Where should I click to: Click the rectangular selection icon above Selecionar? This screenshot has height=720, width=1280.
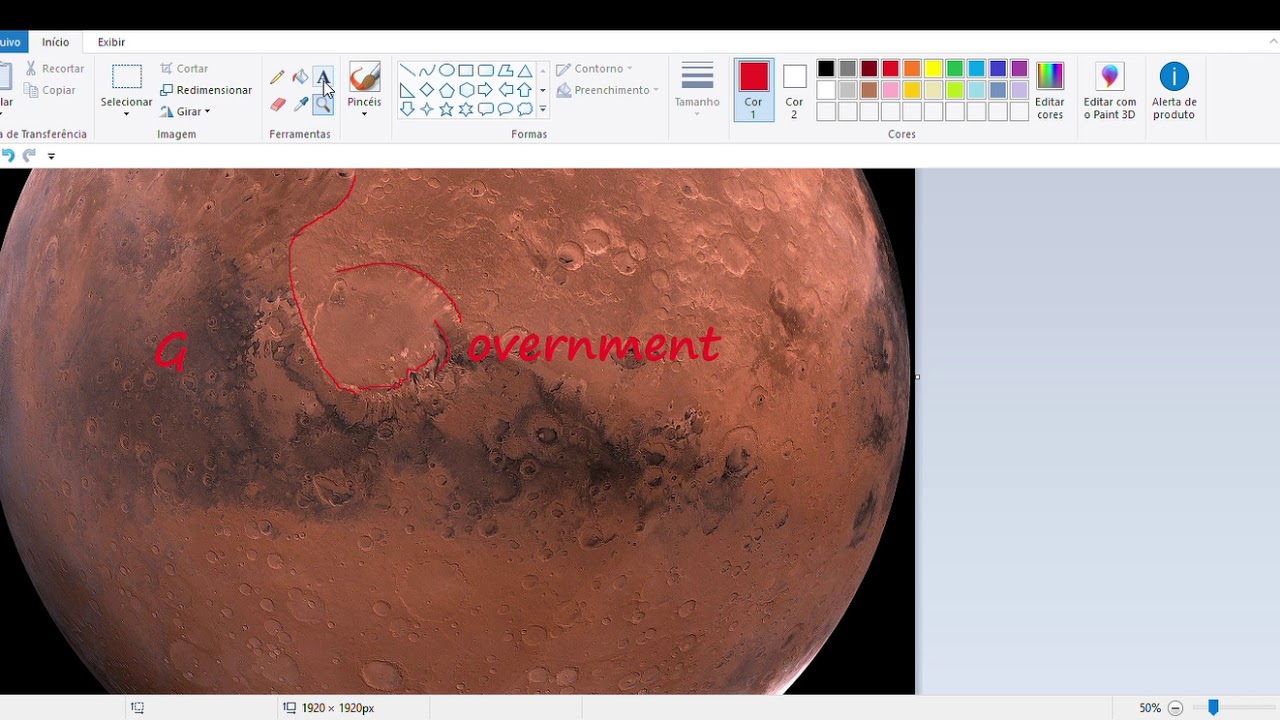126,78
